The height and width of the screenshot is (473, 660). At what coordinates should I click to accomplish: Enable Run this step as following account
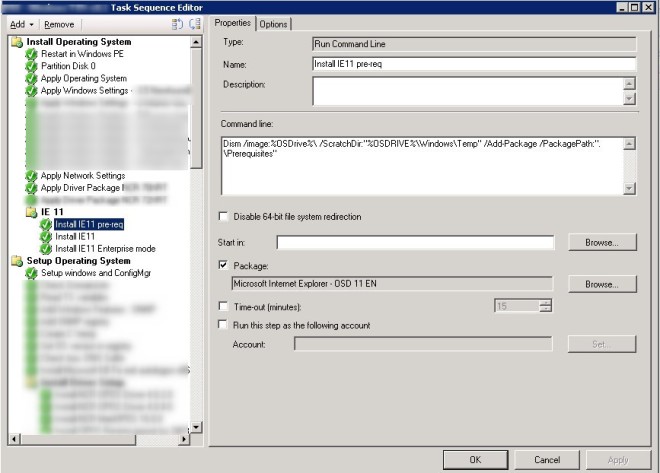(x=223, y=325)
